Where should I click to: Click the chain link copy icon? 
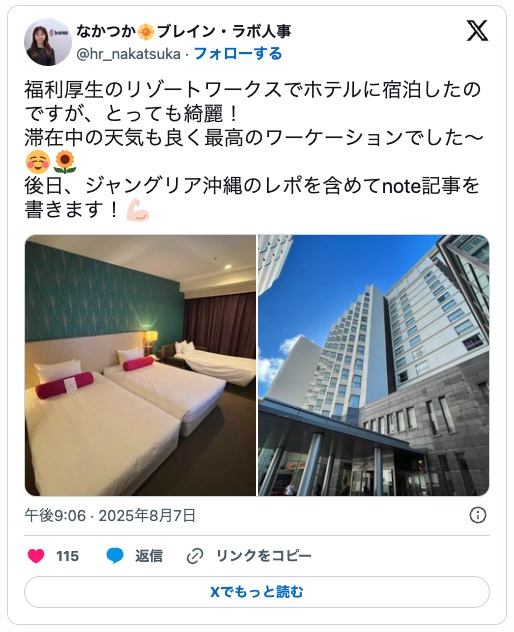click(x=195, y=556)
